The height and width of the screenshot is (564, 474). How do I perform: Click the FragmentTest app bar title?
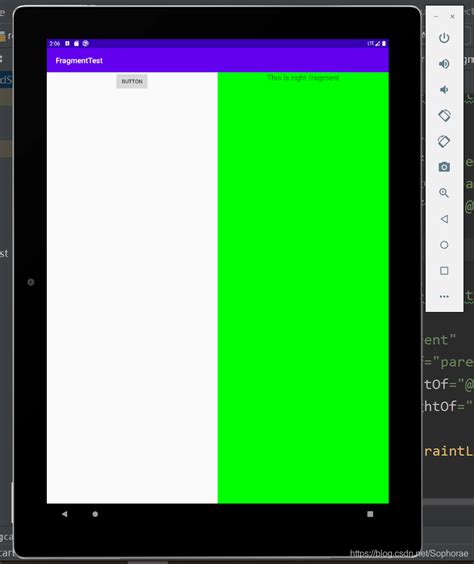click(x=79, y=60)
